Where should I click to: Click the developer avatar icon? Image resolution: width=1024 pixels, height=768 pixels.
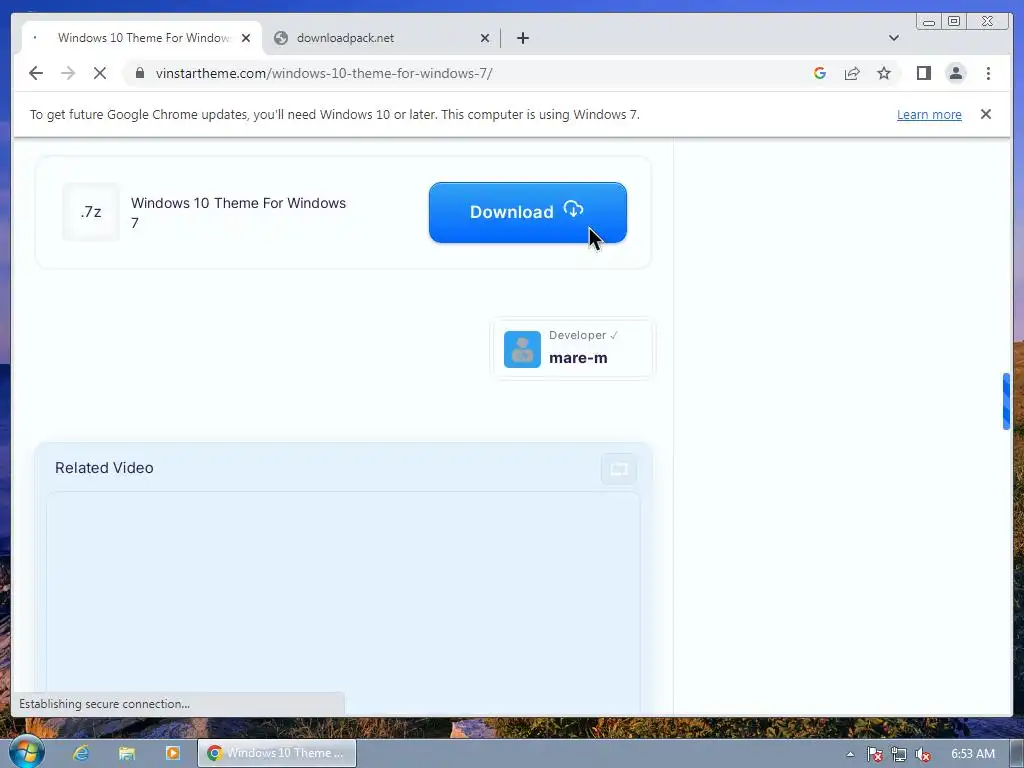point(522,349)
